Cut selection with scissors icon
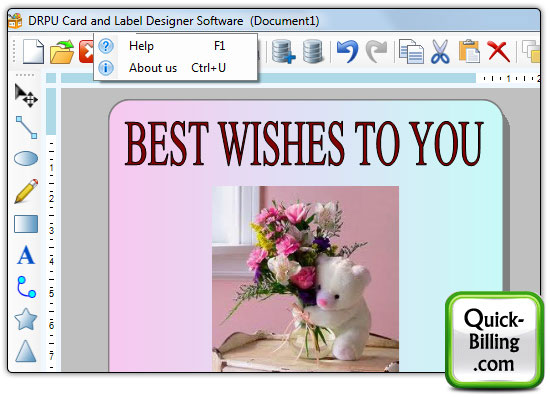The height and width of the screenshot is (397, 550). click(440, 52)
